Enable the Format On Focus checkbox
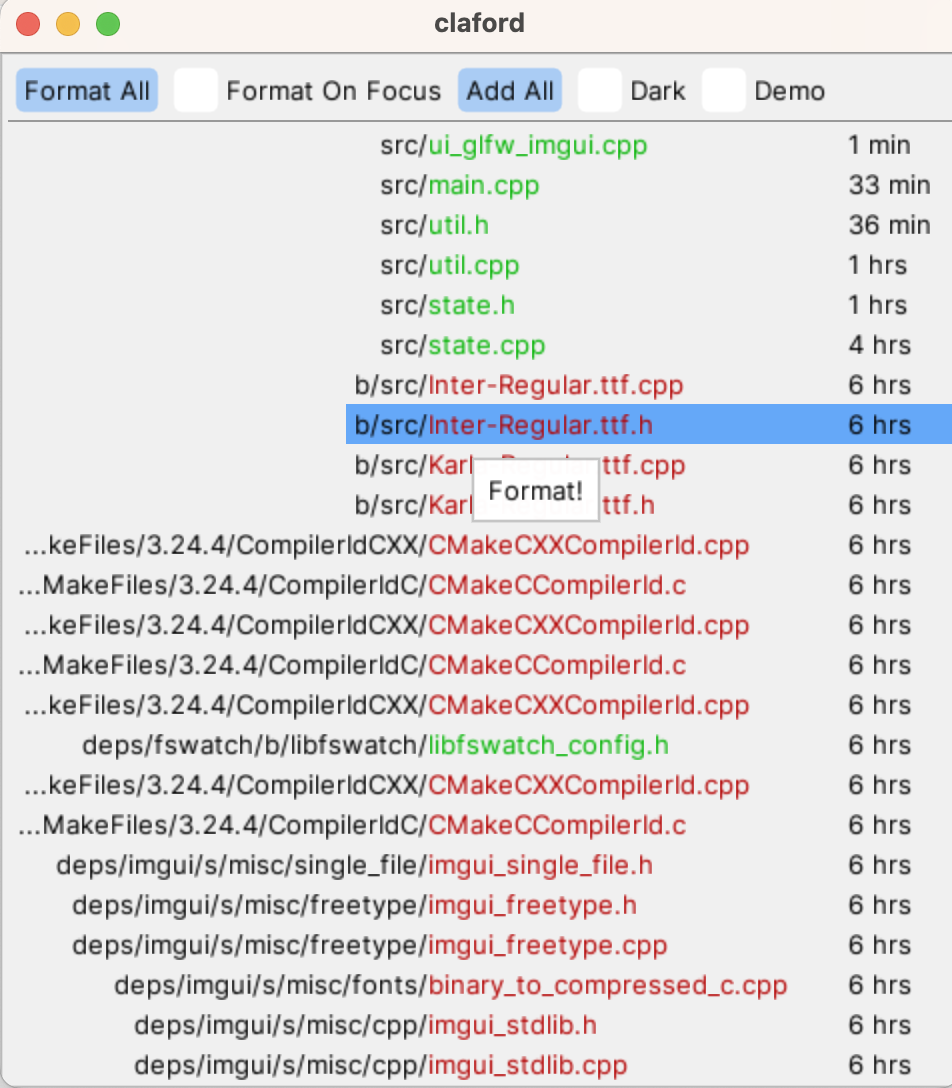Viewport: 952px width, 1088px height. tap(195, 90)
